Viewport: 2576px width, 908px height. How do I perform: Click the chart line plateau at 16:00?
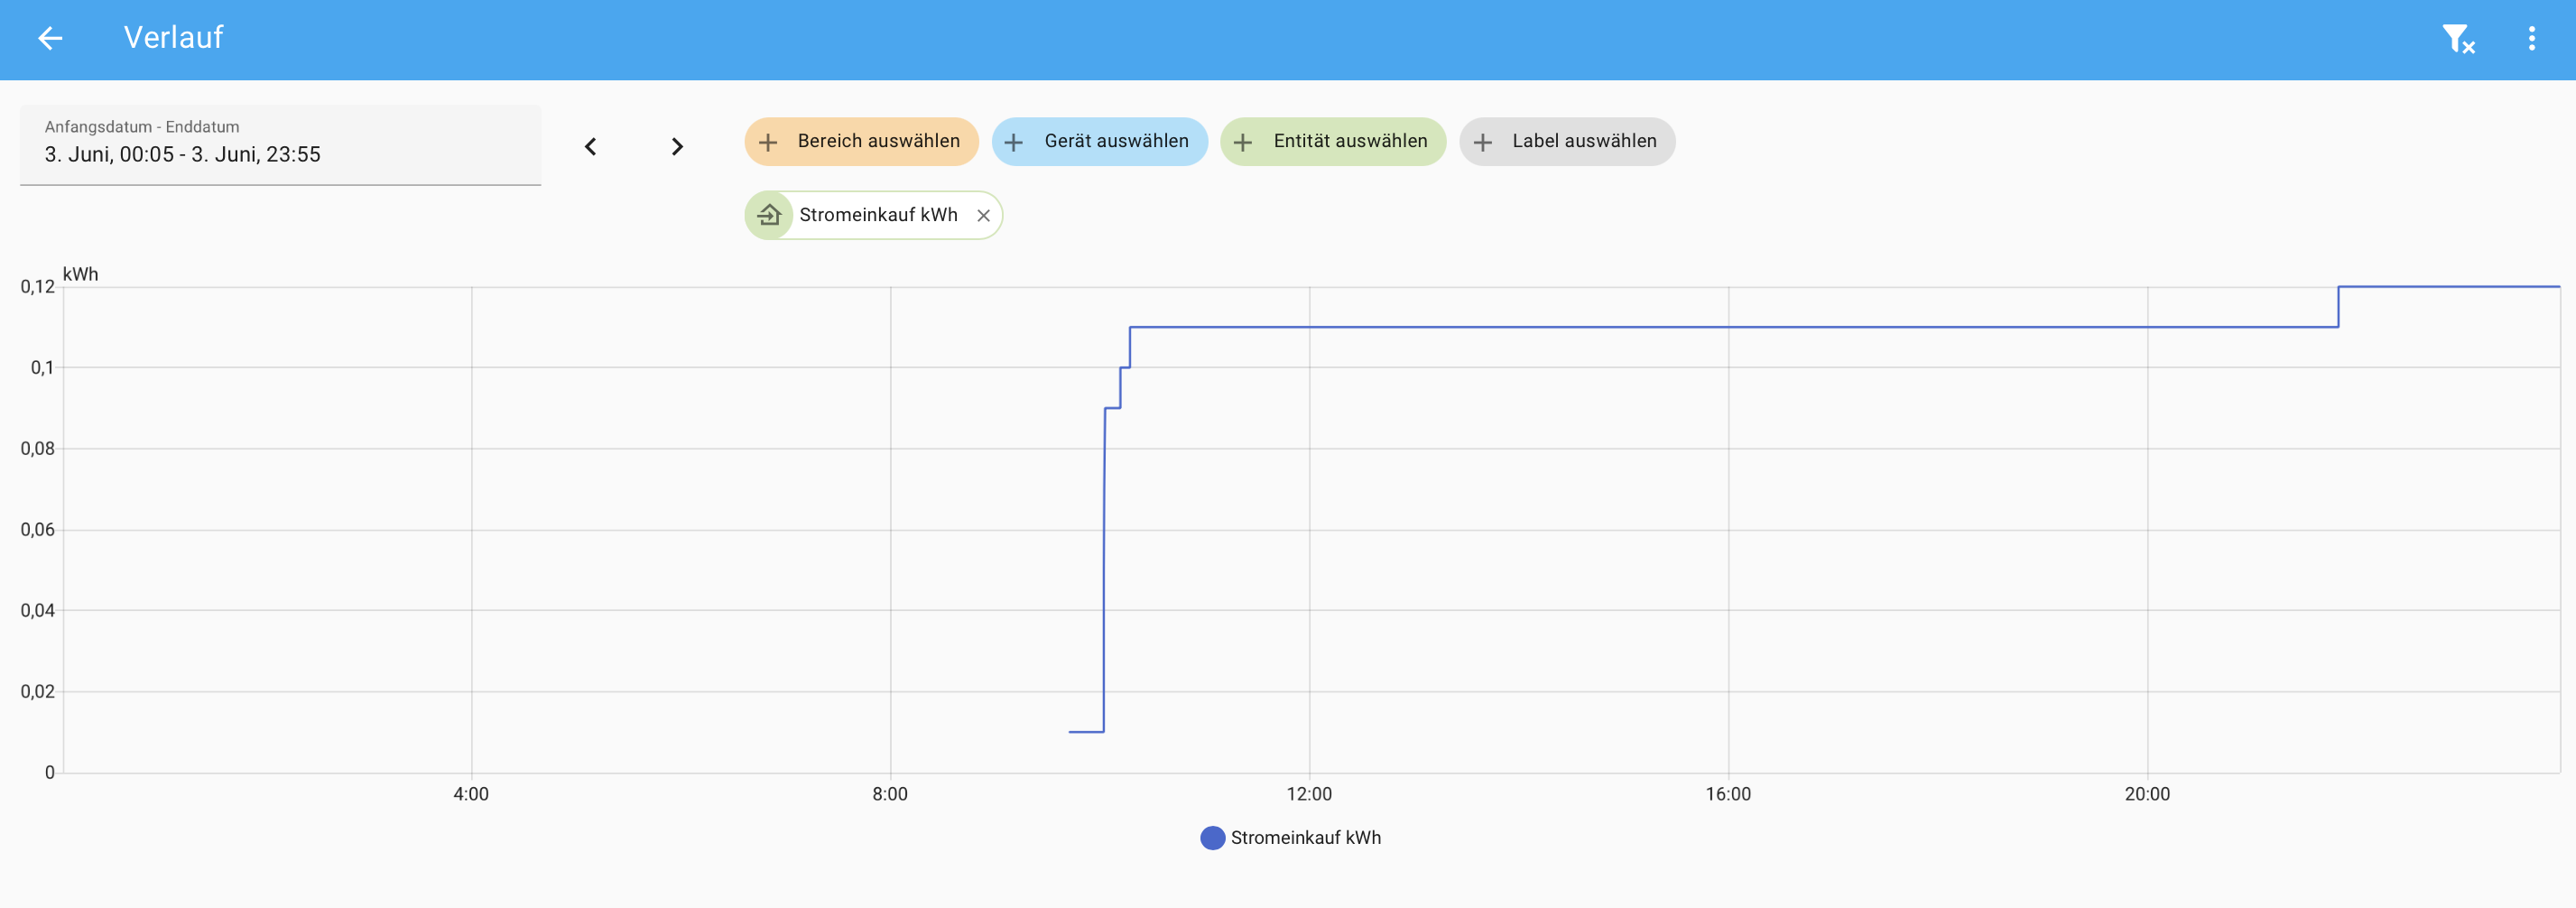[x=1728, y=327]
